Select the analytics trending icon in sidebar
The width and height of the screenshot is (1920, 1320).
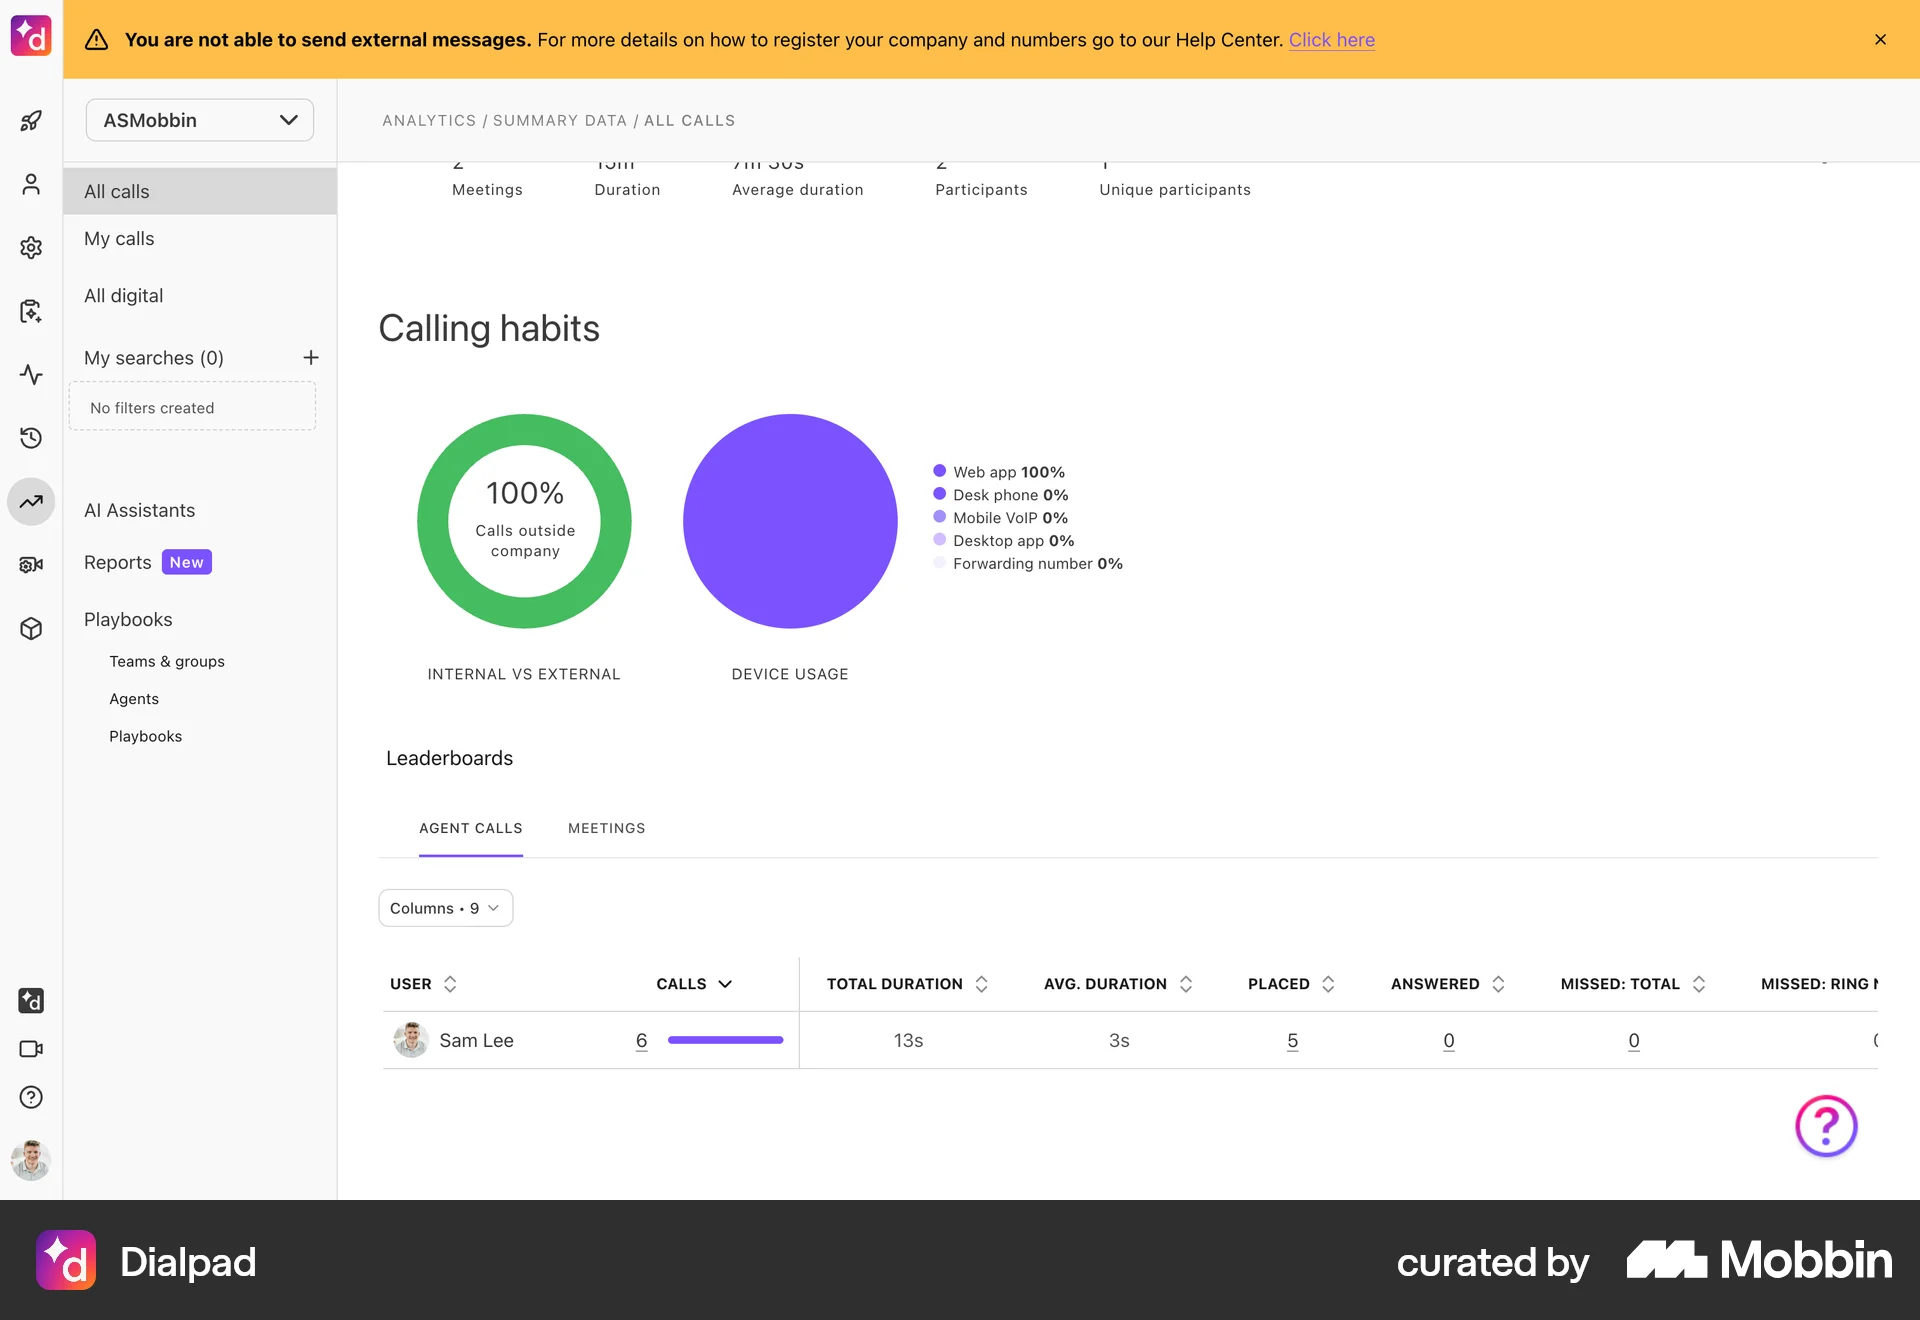pos(31,502)
